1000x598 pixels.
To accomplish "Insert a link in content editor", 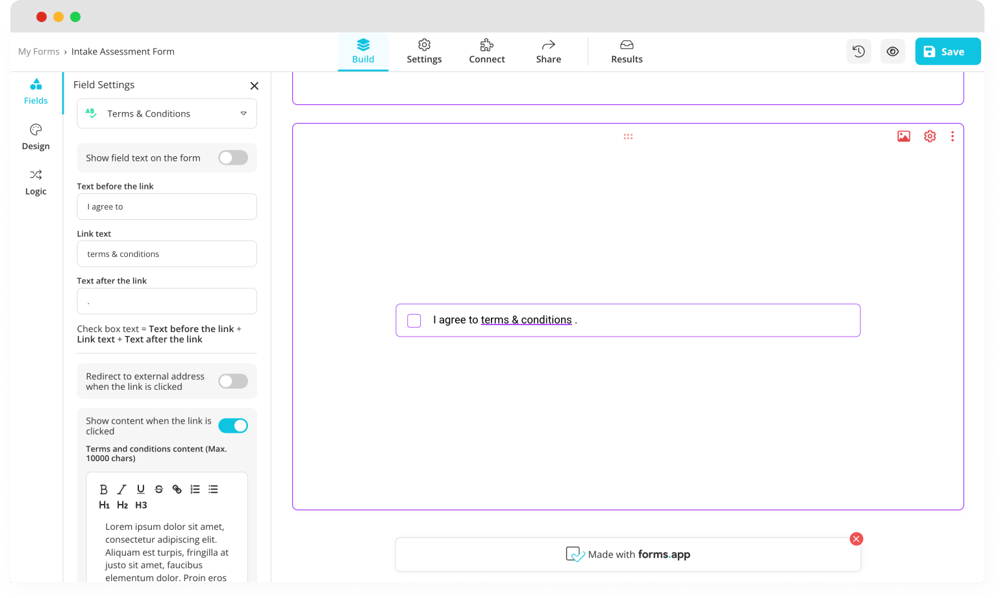I will coord(177,489).
